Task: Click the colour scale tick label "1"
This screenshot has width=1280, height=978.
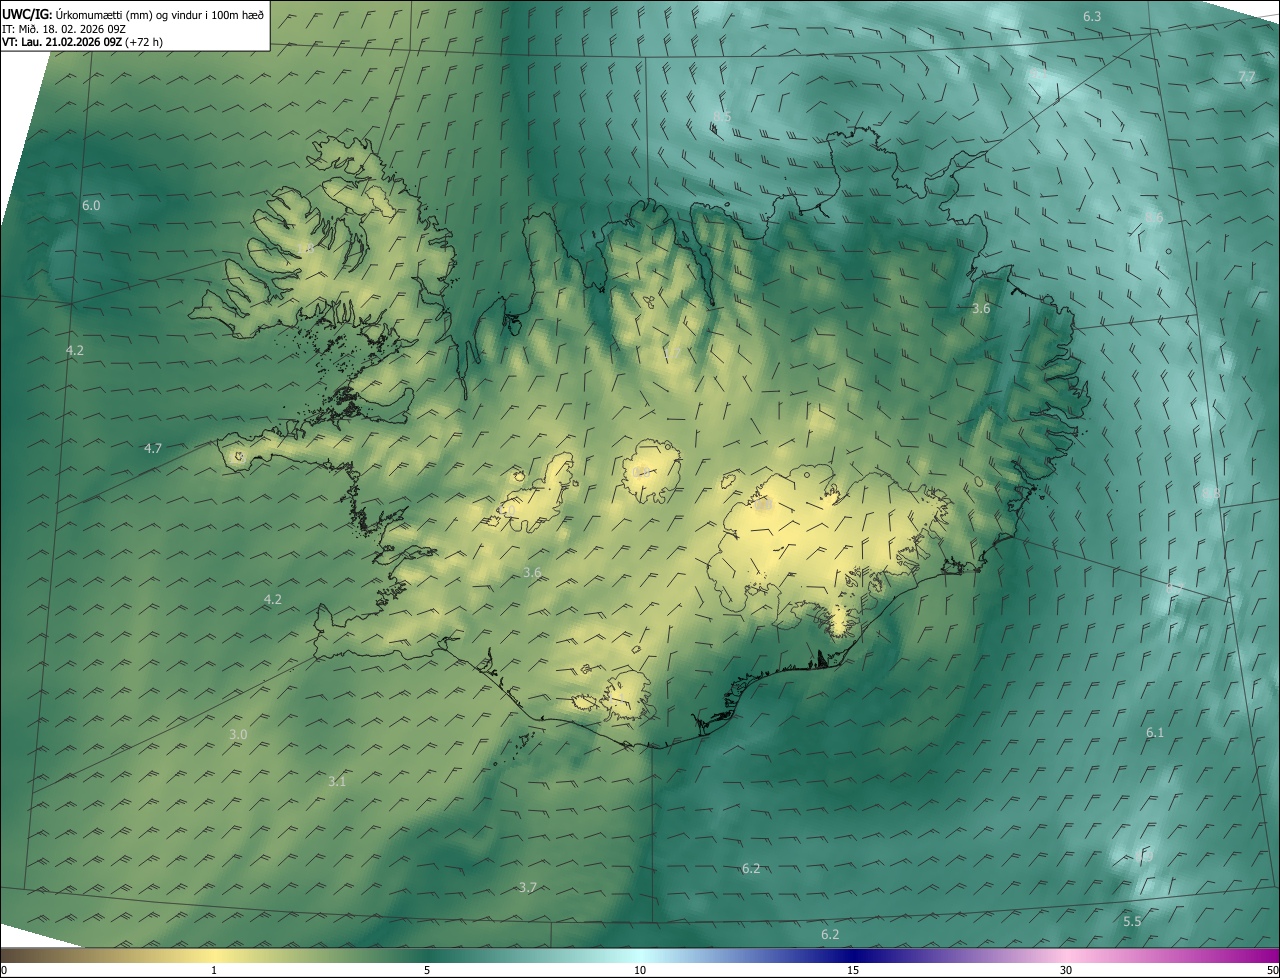Action: [214, 971]
